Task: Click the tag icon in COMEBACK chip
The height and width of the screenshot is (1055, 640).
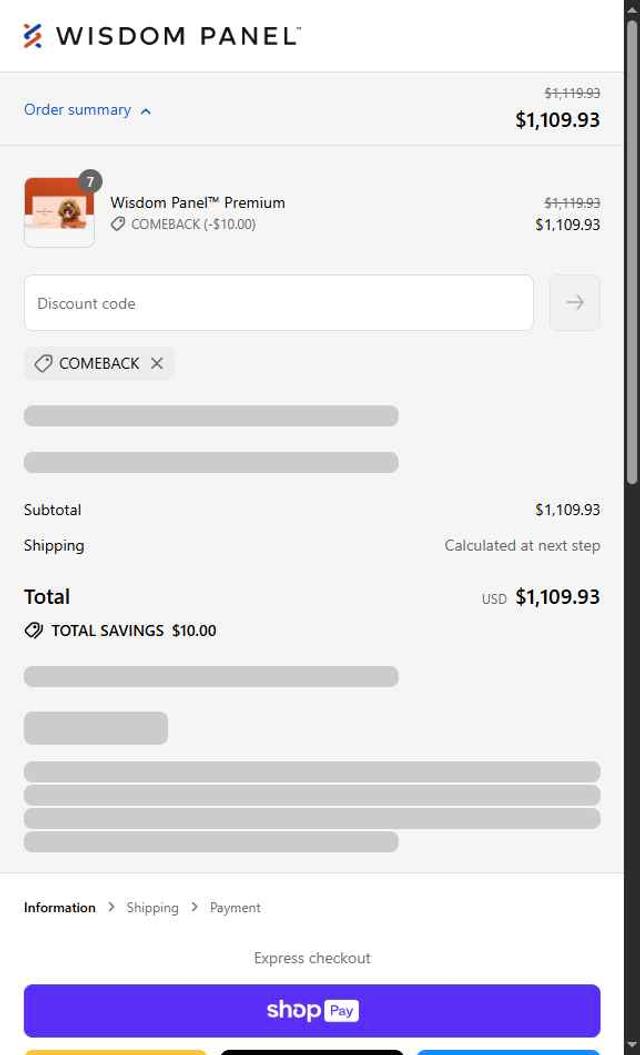Action: (x=43, y=363)
